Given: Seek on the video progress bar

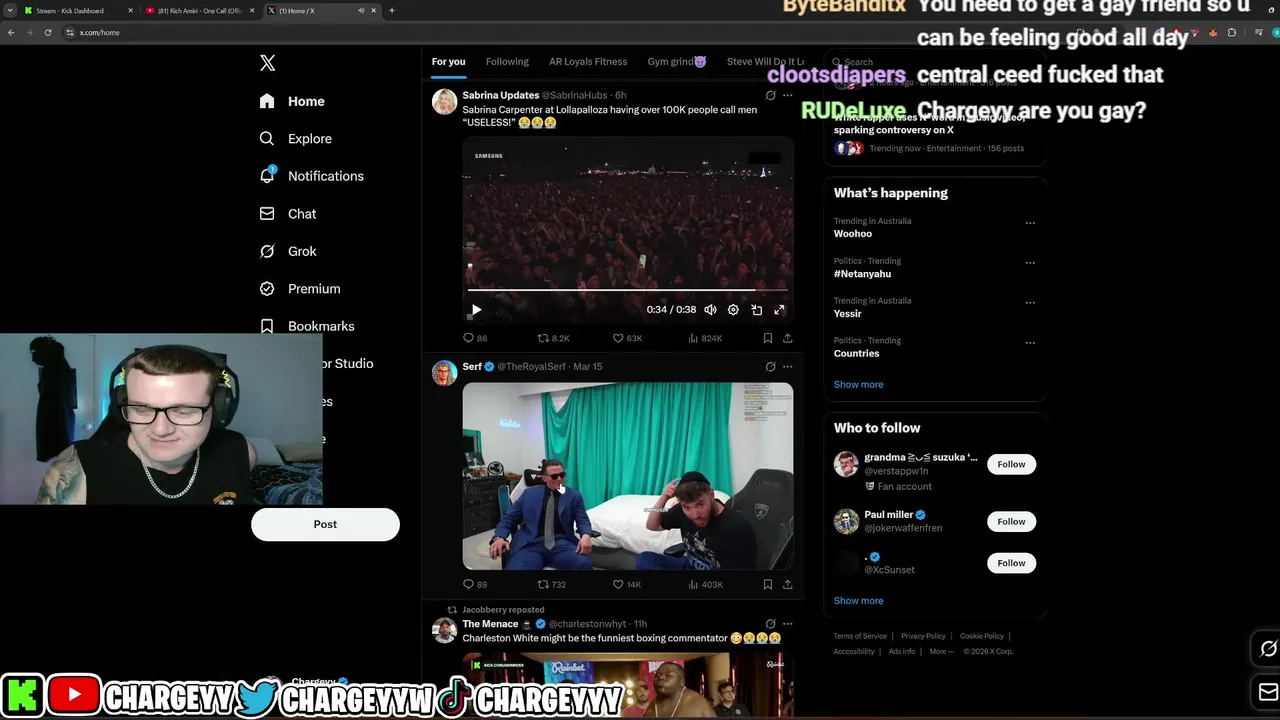Looking at the screenshot, I should (x=627, y=290).
